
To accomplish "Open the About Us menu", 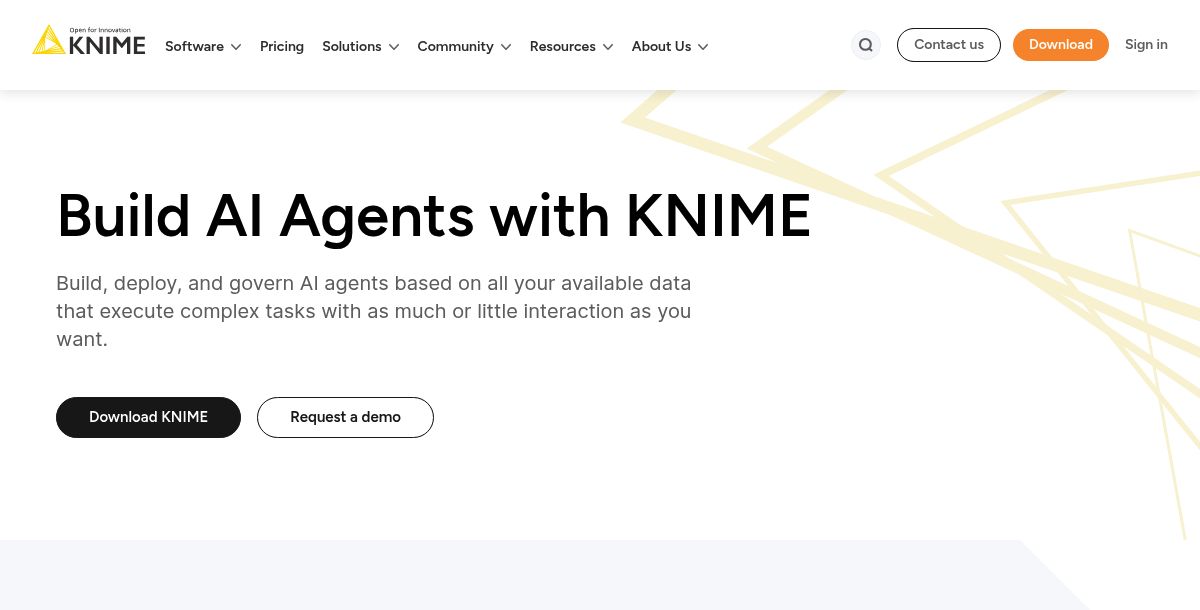I will click(x=661, y=46).
